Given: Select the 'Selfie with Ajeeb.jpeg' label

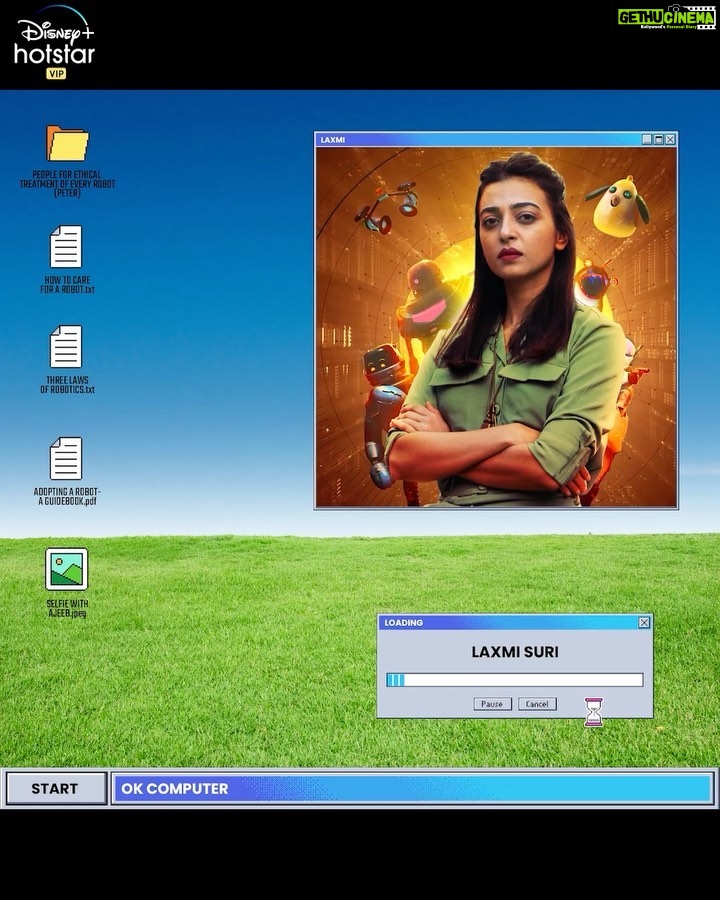Looking at the screenshot, I should (67, 608).
